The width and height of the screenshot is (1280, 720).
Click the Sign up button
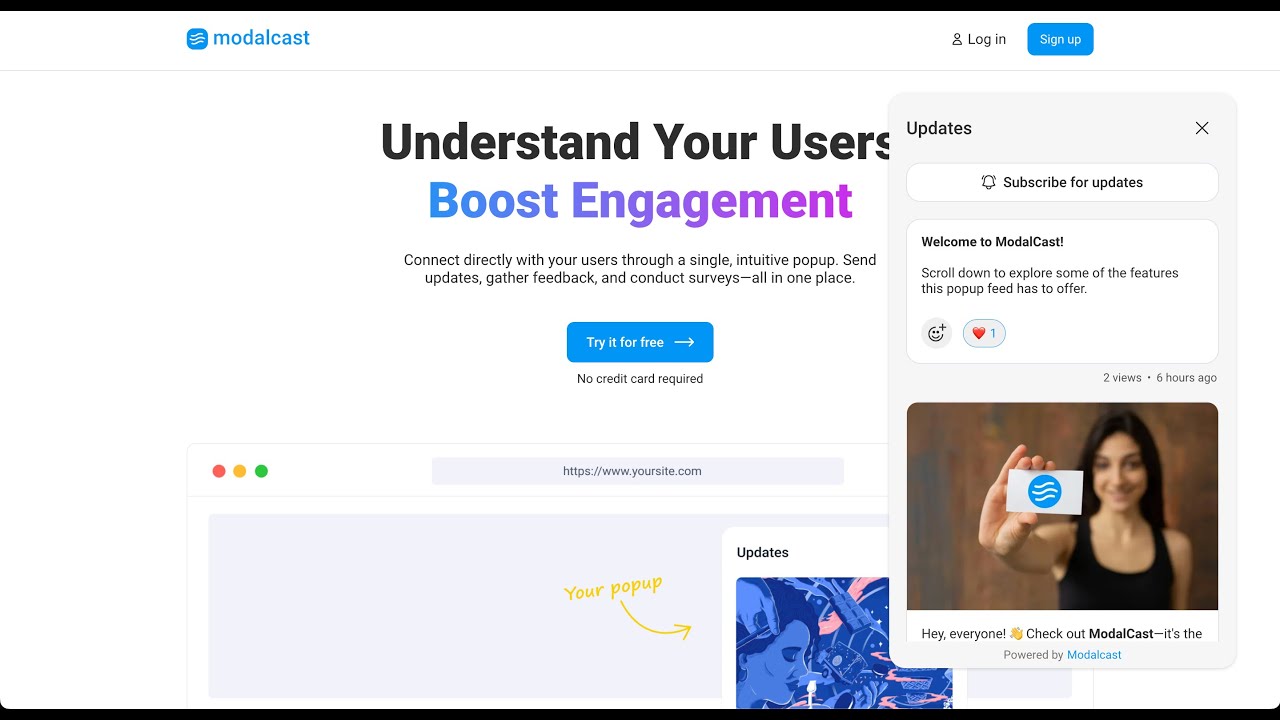[1060, 39]
